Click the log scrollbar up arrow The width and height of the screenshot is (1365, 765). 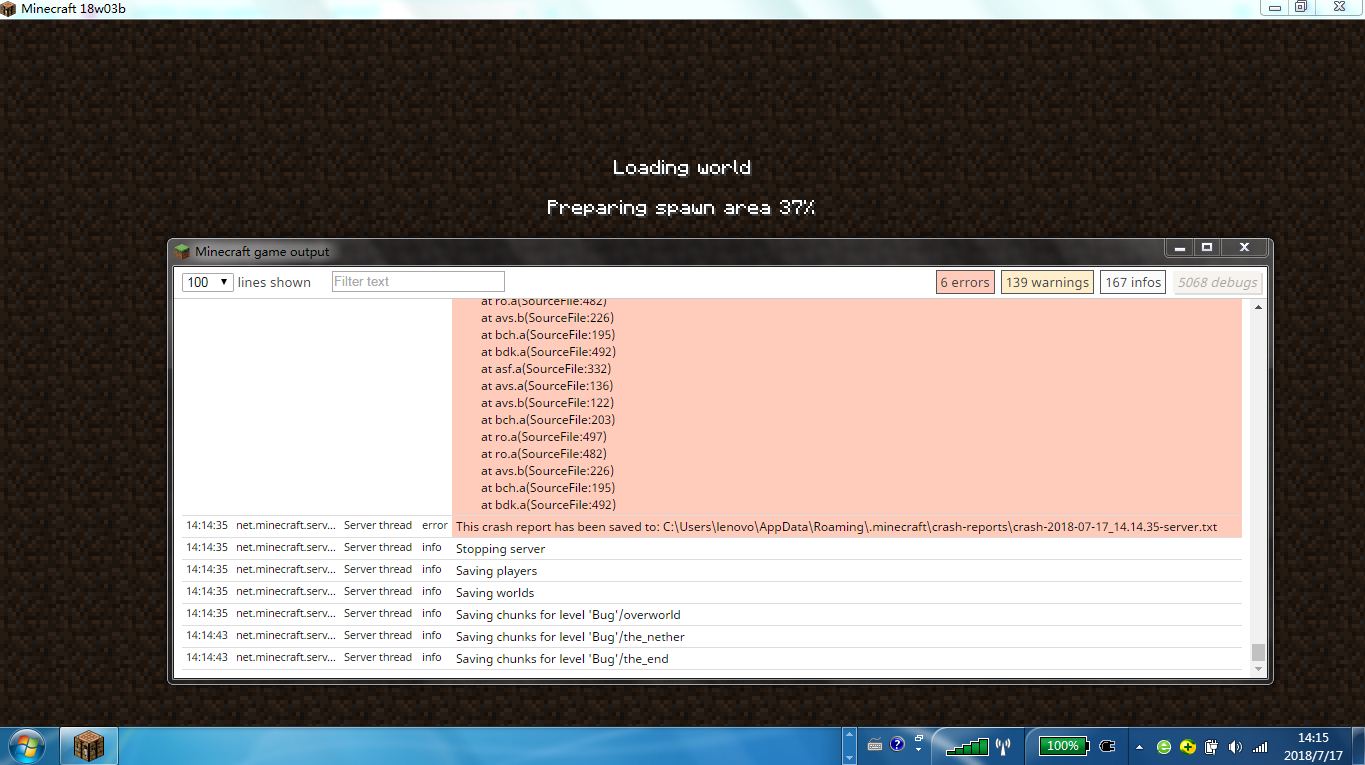point(1258,307)
